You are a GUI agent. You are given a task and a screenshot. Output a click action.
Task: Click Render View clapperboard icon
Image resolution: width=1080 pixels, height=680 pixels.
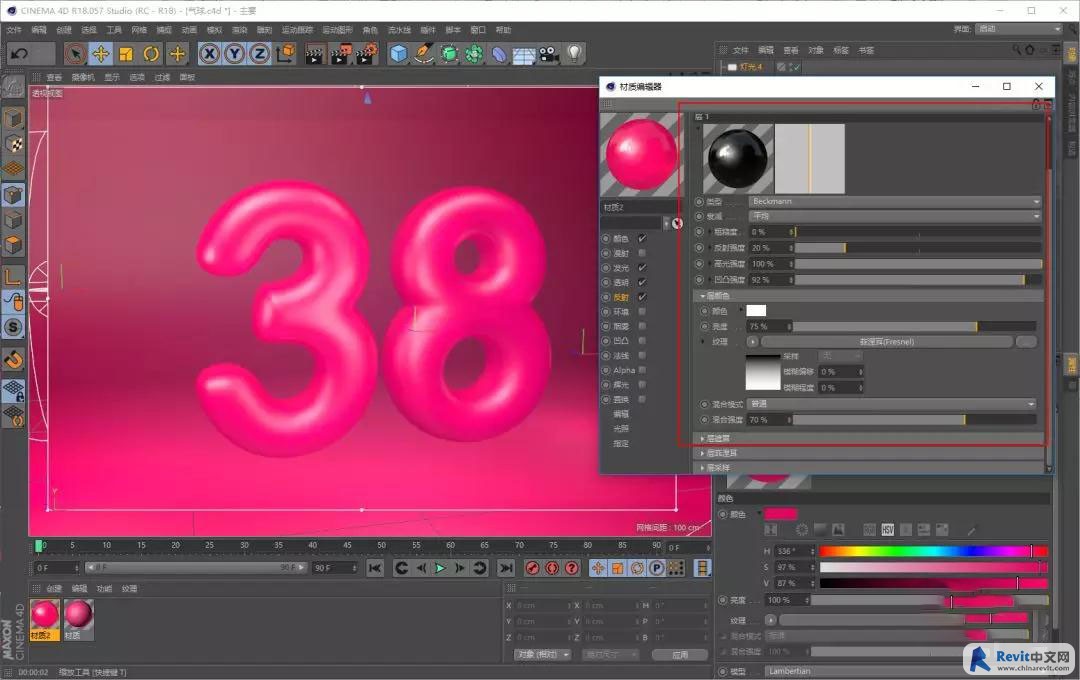point(315,54)
